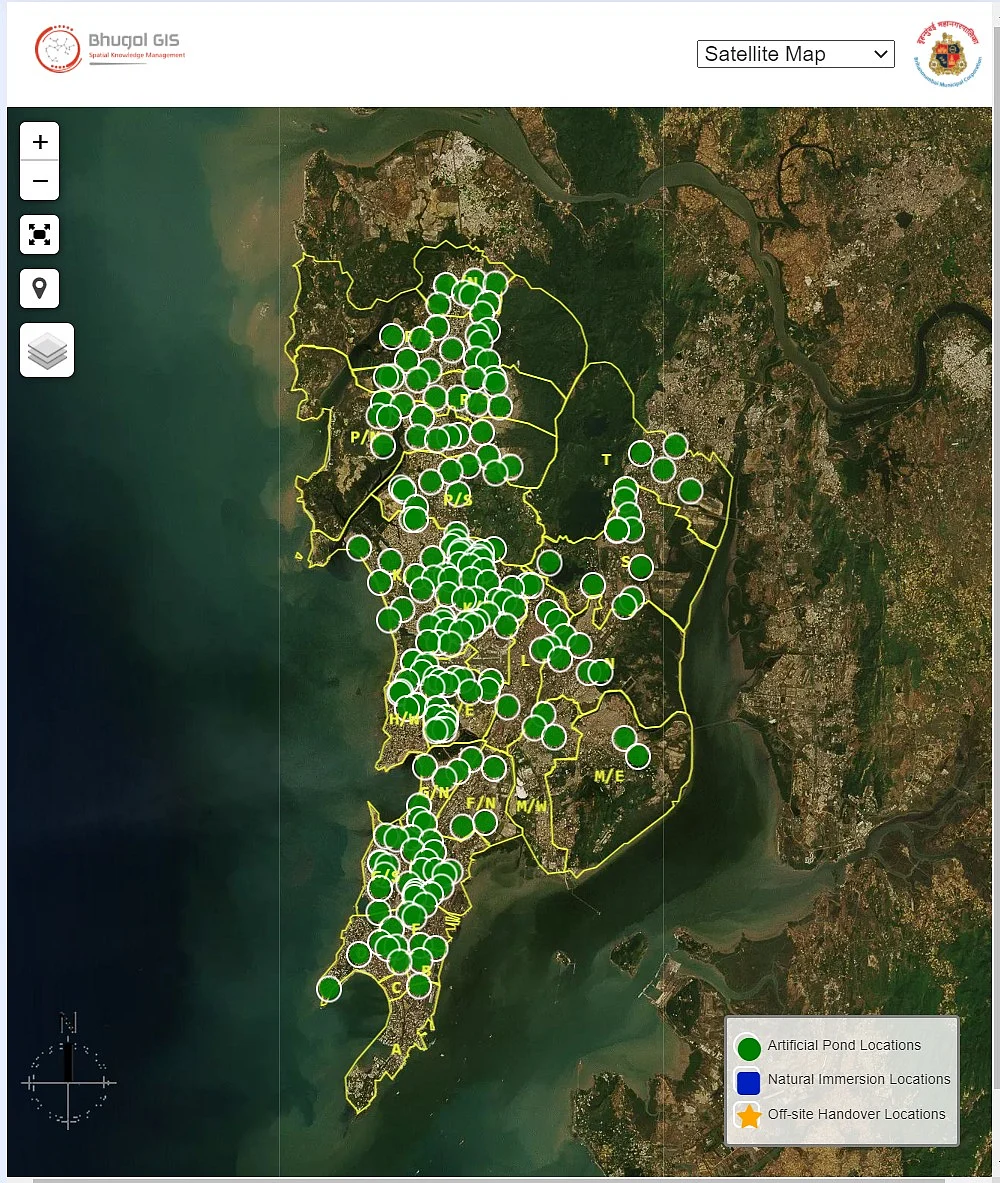The height and width of the screenshot is (1183, 1000).
Task: Click the Satellite Map dropdown arrow
Action: (x=880, y=54)
